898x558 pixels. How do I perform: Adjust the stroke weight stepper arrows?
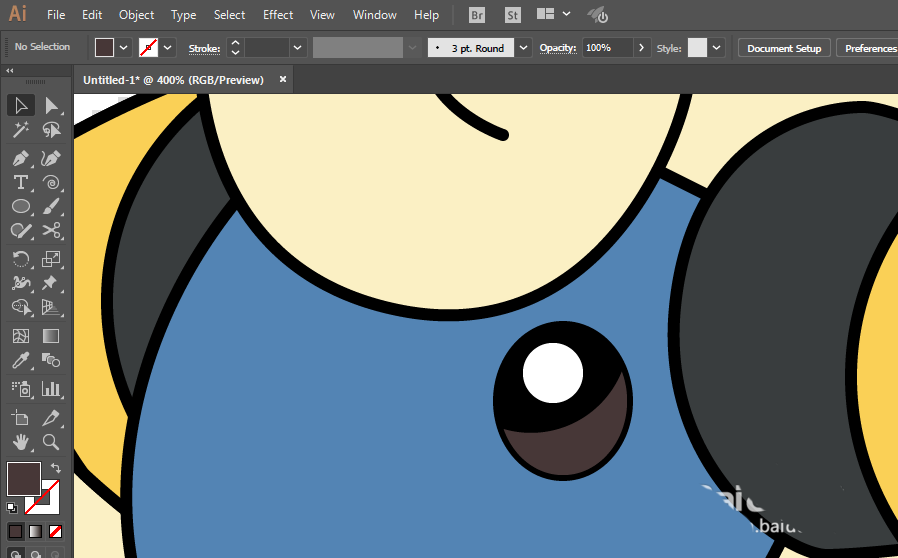[x=235, y=48]
